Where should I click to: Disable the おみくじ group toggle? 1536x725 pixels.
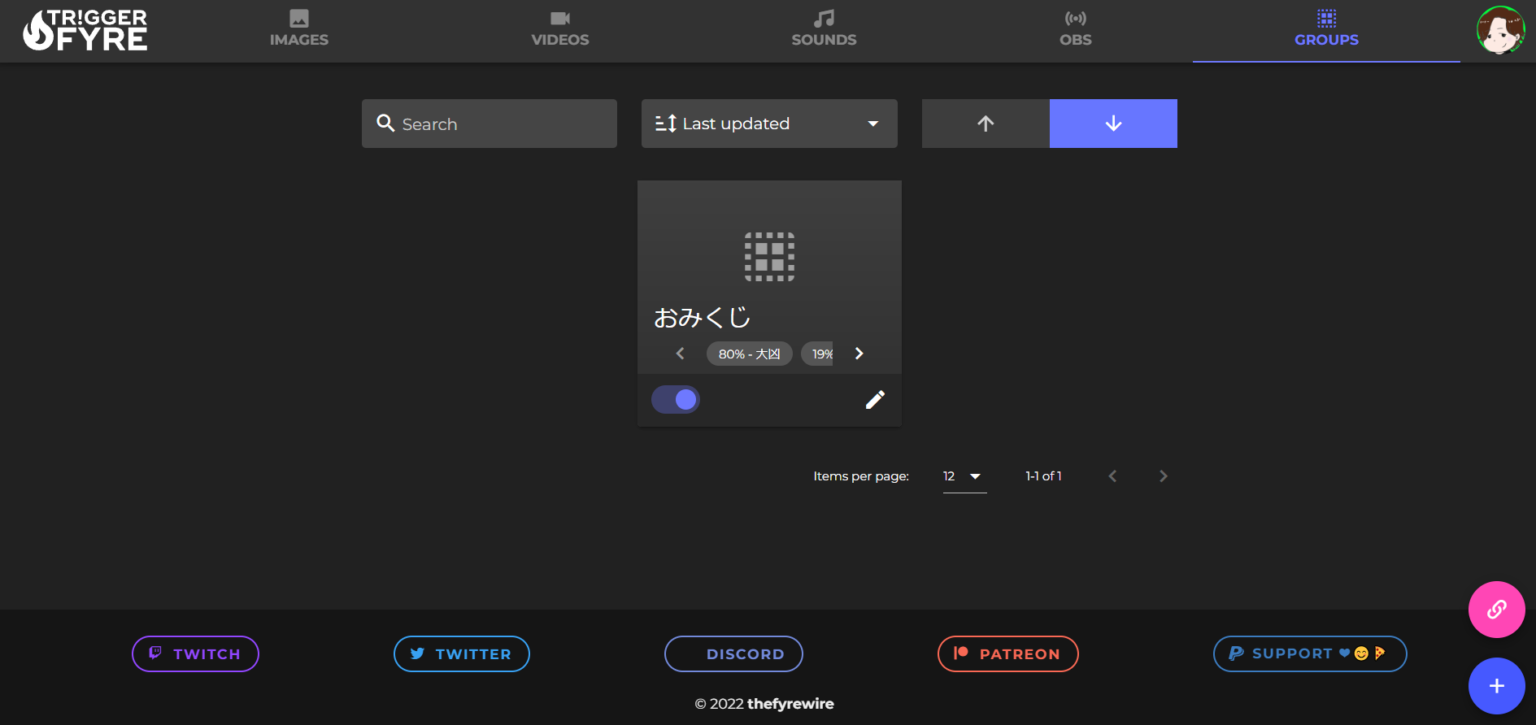pyautogui.click(x=675, y=399)
